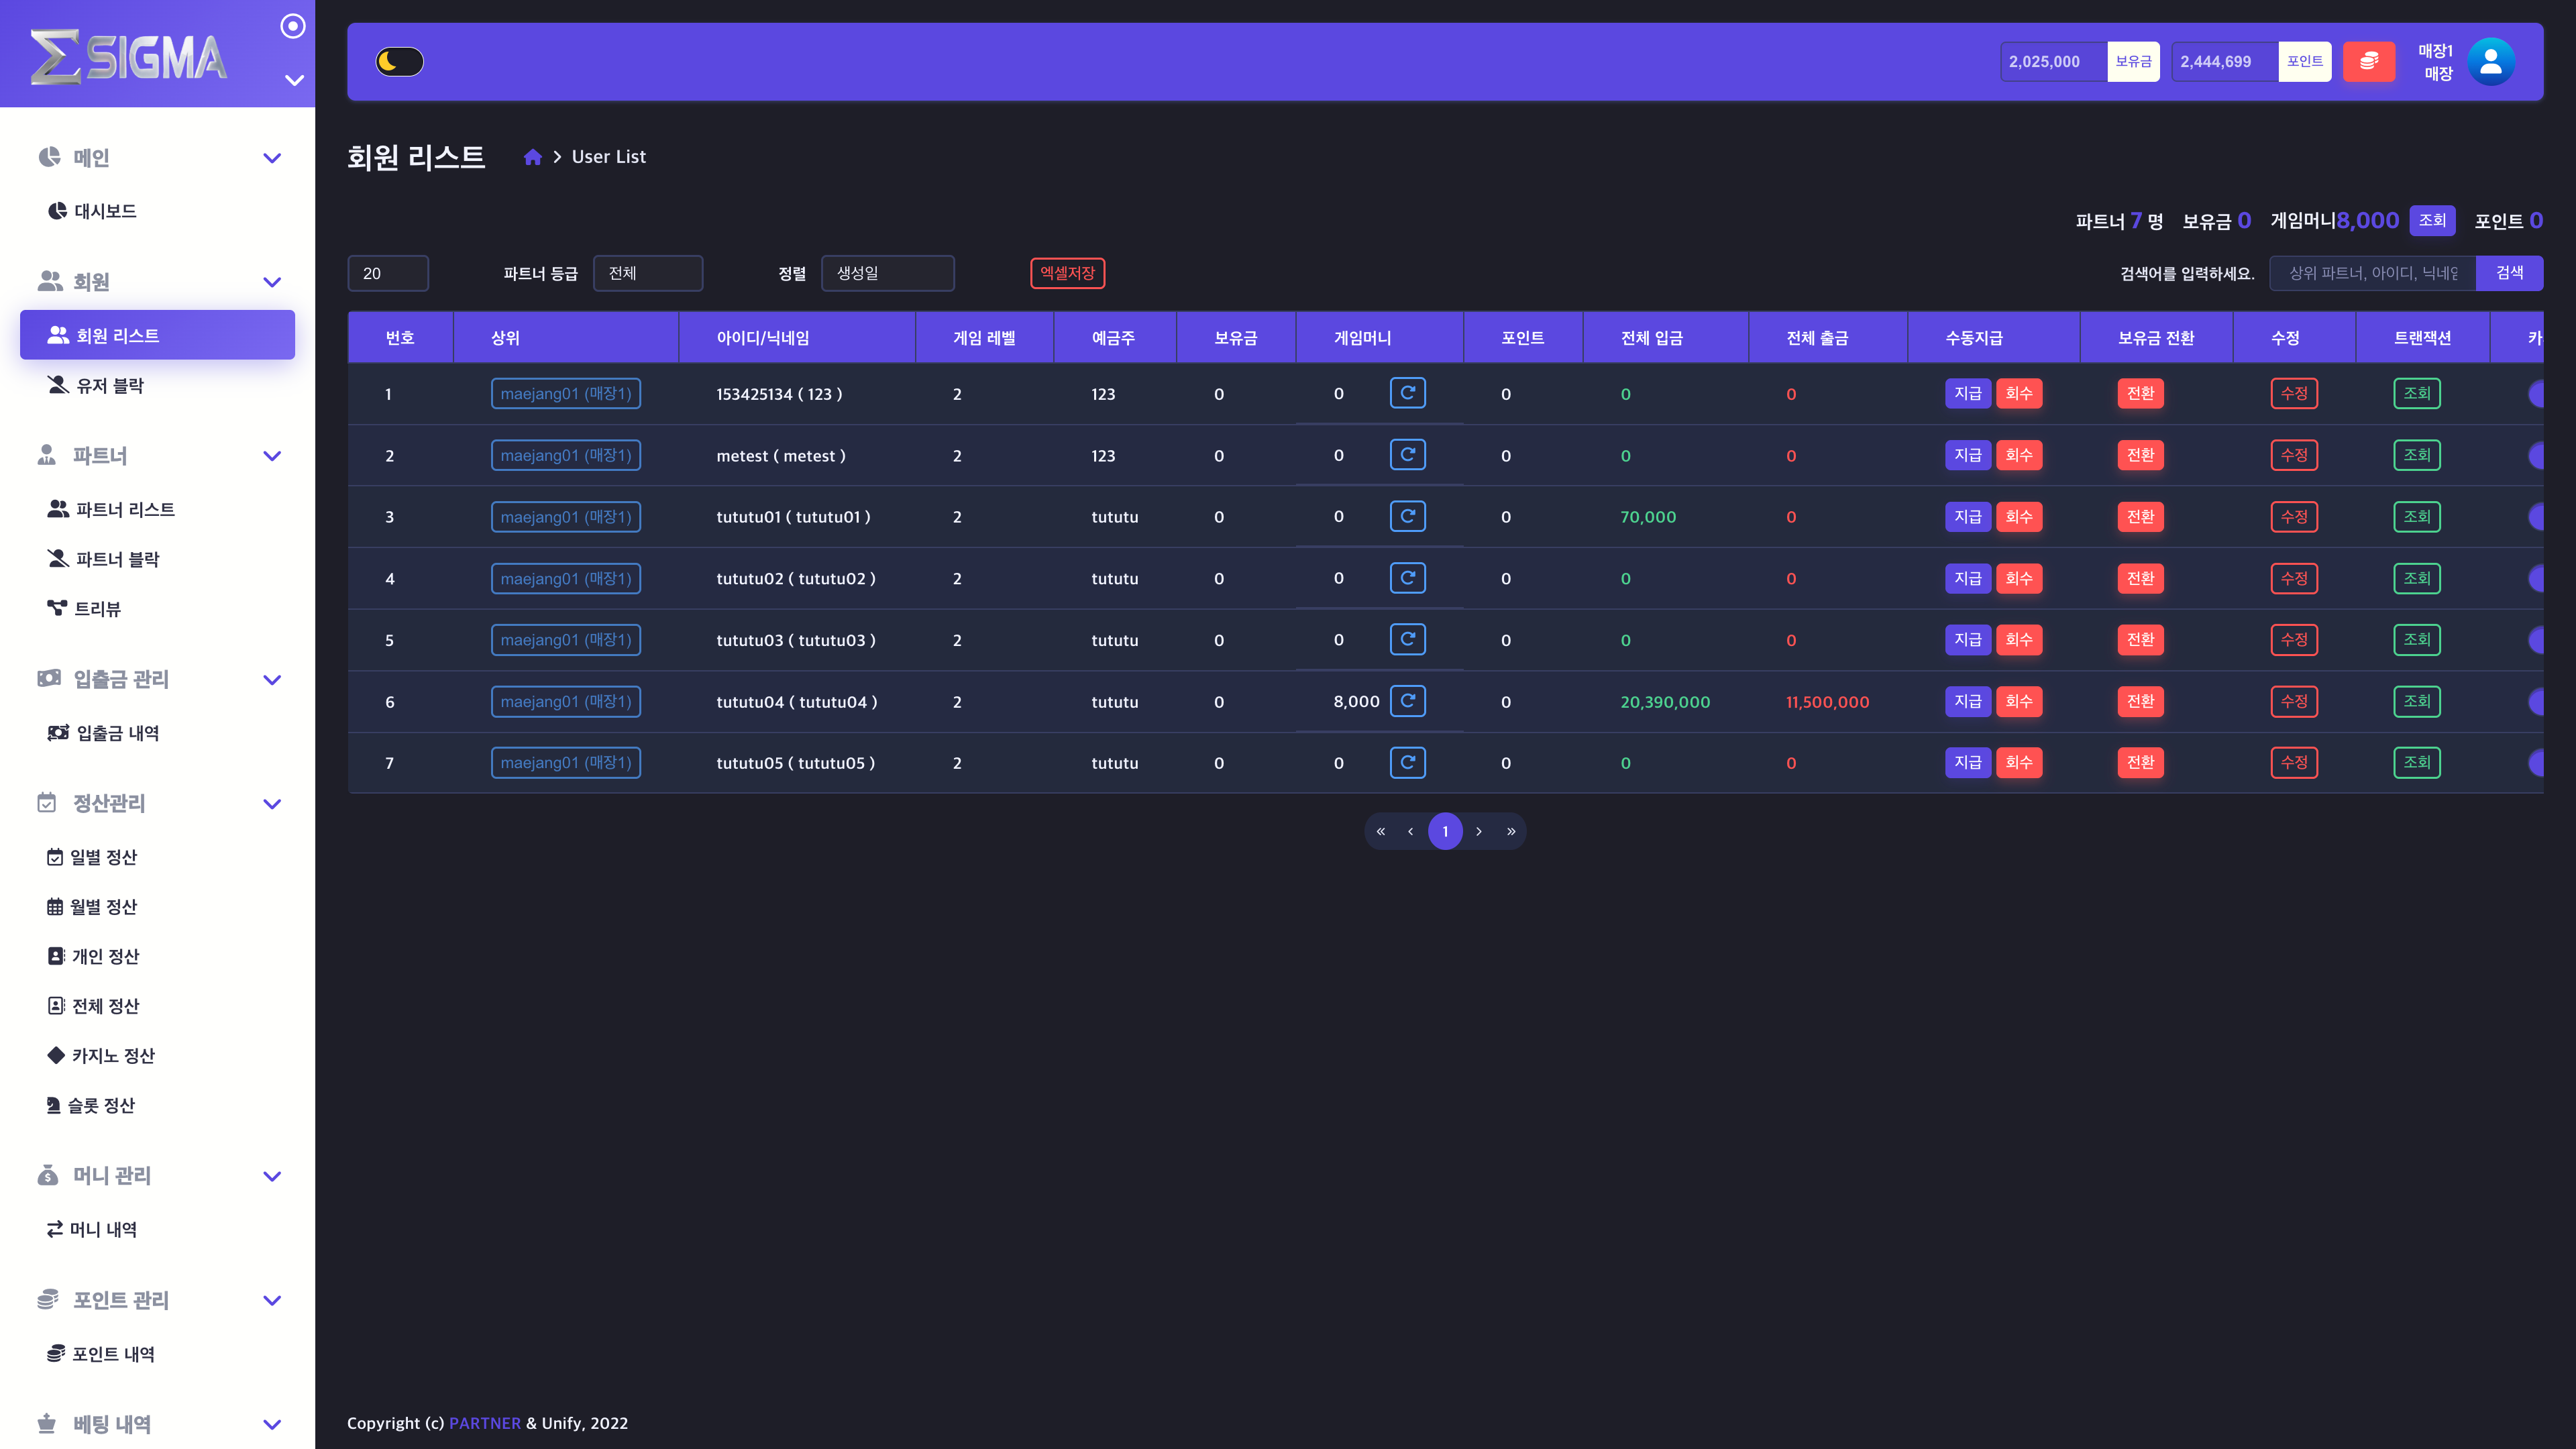Screen dimensions: 2576x1449
Task: Toggle the dark mode moon switch
Action: point(399,62)
